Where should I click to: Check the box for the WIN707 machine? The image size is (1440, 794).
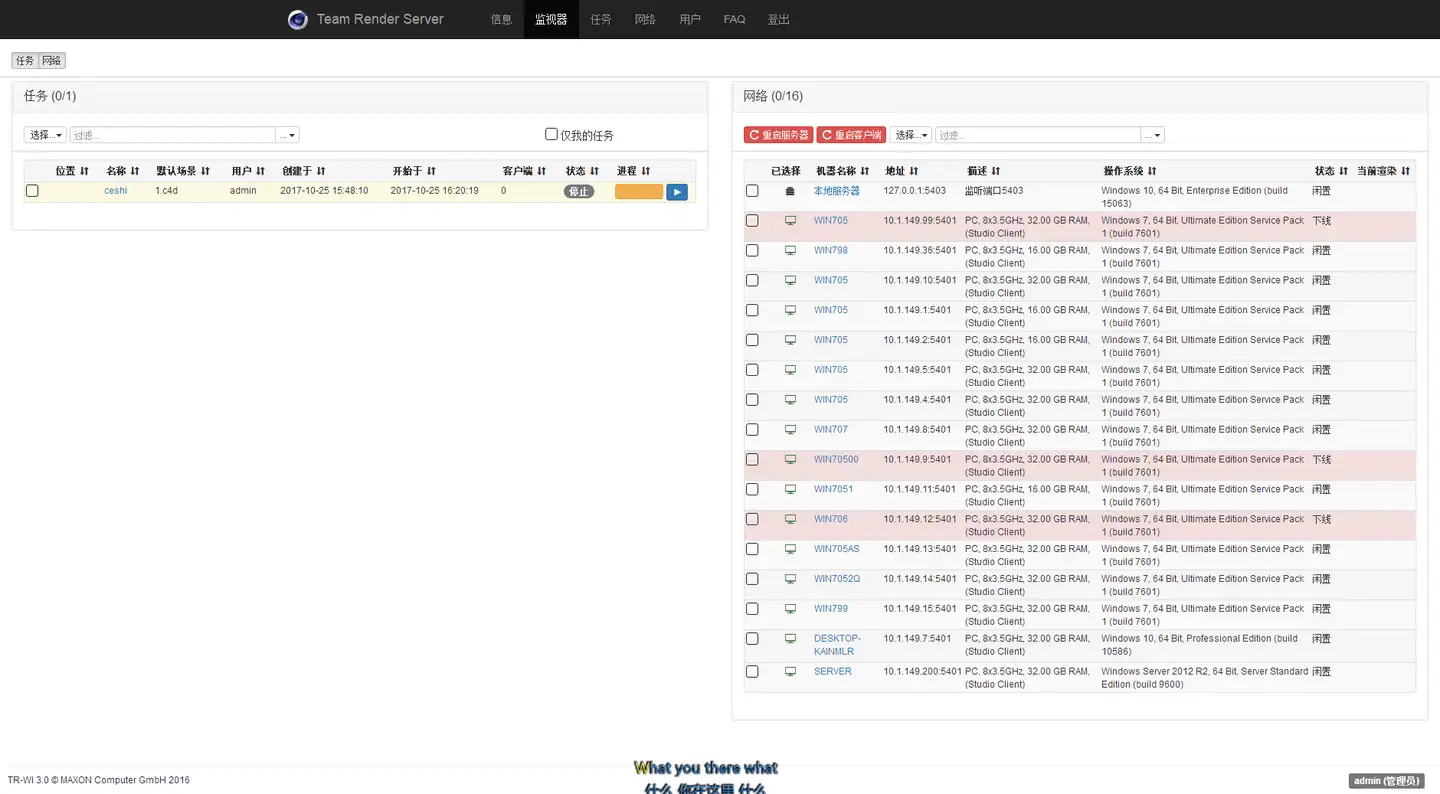click(x=752, y=429)
